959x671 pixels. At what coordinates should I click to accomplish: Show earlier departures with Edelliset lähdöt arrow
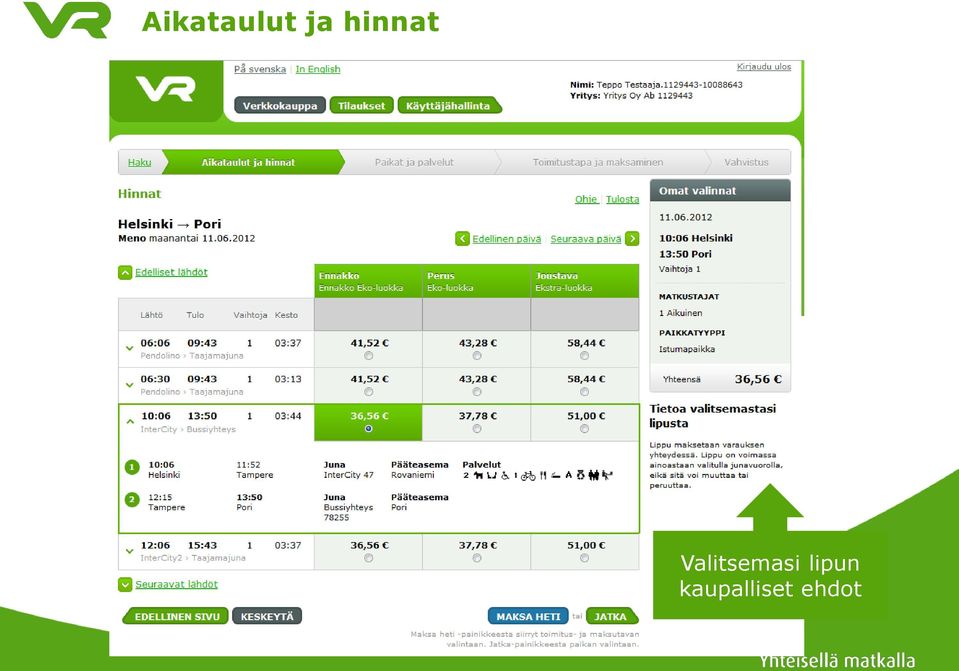pyautogui.click(x=125, y=273)
